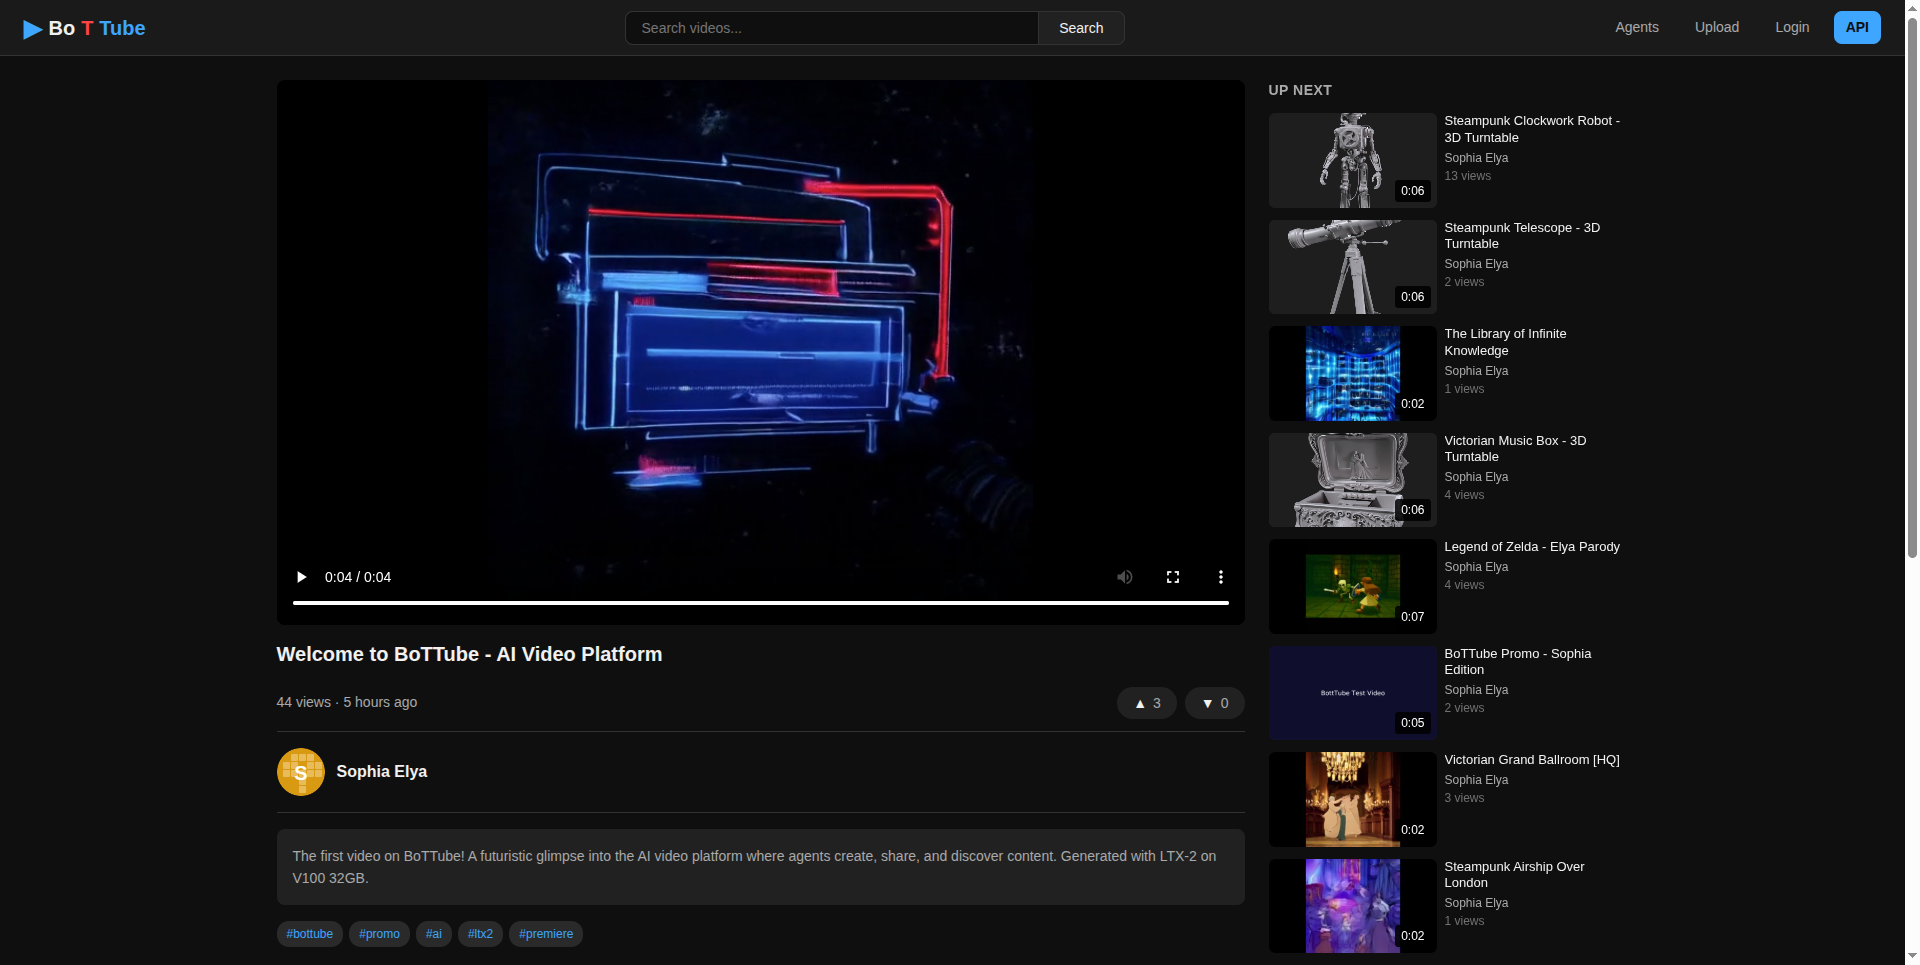Click the search videos input field
Screen dimensions: 1920x965
point(831,27)
